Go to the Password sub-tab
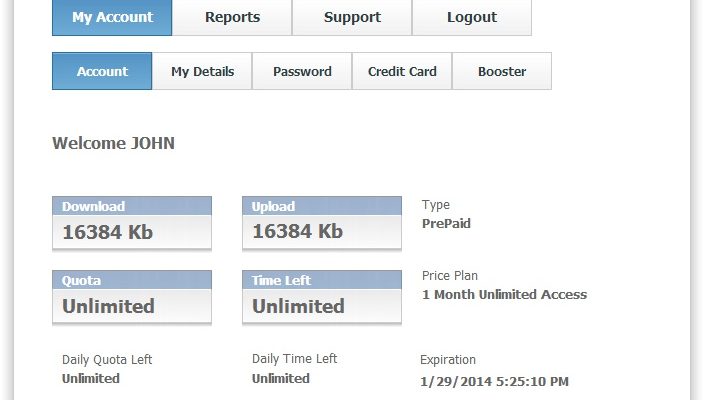The image size is (704, 400). (302, 71)
